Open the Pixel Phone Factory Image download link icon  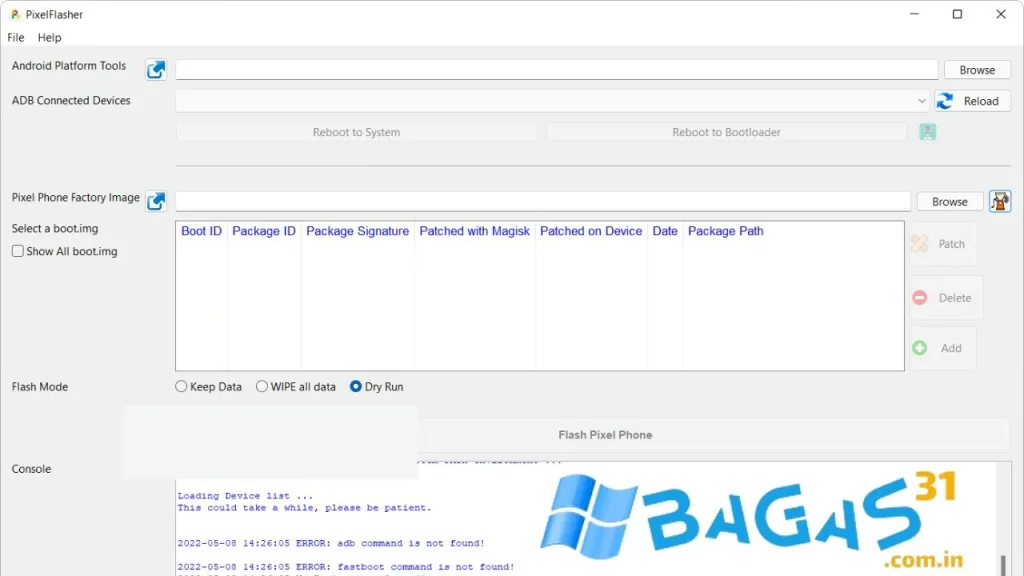[x=156, y=201]
